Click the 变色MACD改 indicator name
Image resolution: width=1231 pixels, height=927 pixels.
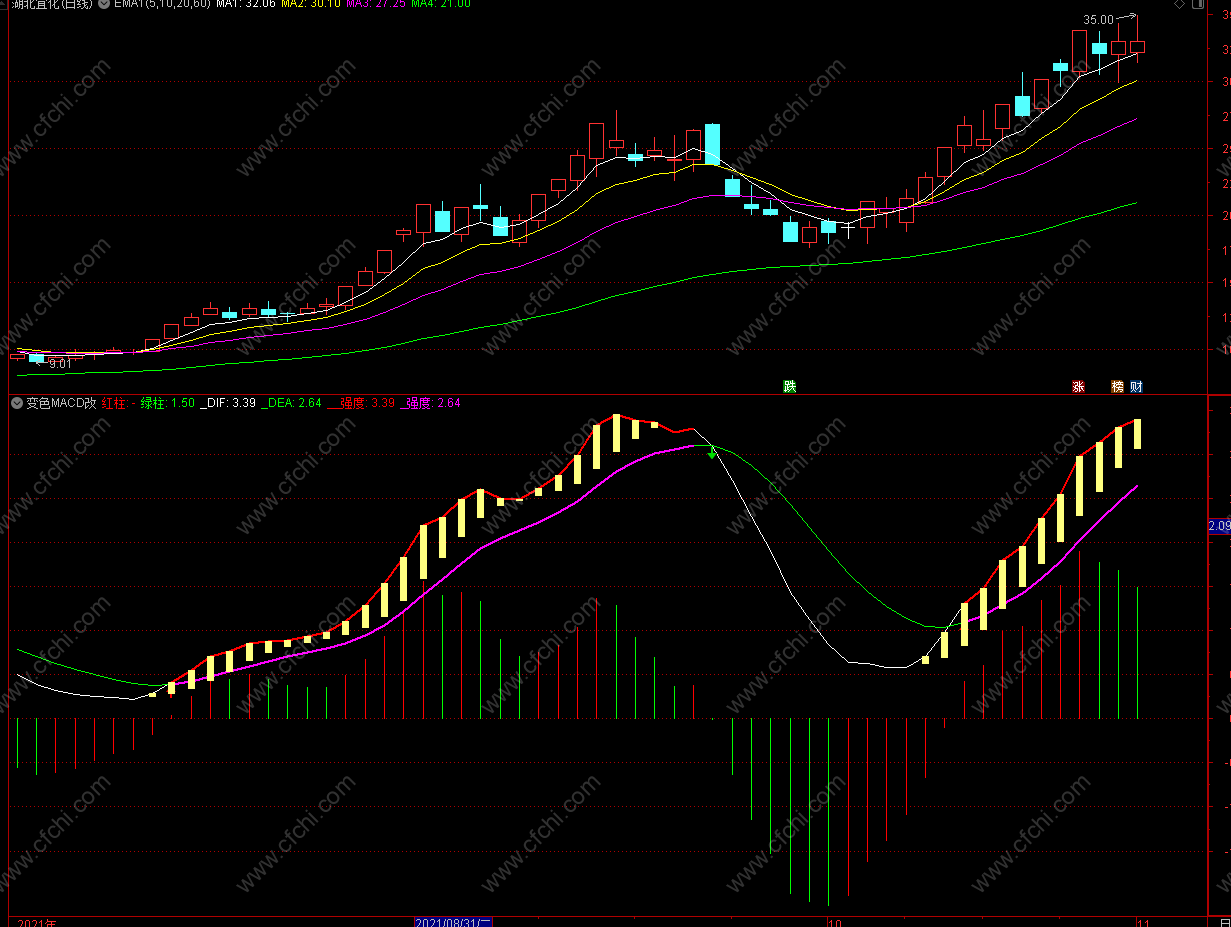point(61,403)
